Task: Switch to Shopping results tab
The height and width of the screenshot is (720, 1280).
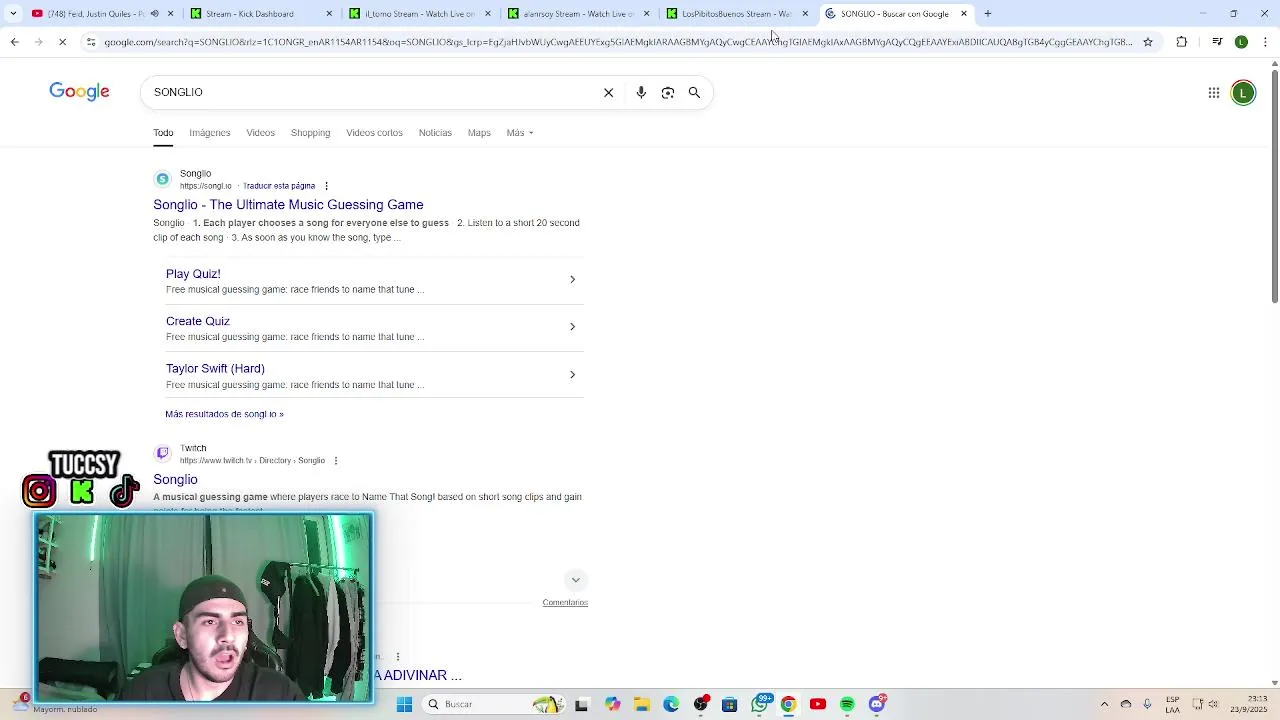Action: (x=310, y=133)
